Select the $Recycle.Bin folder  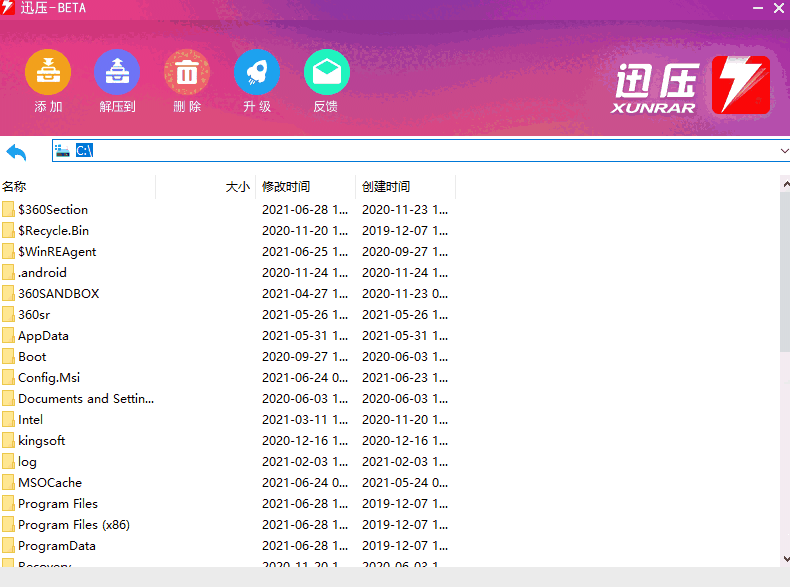tap(53, 231)
